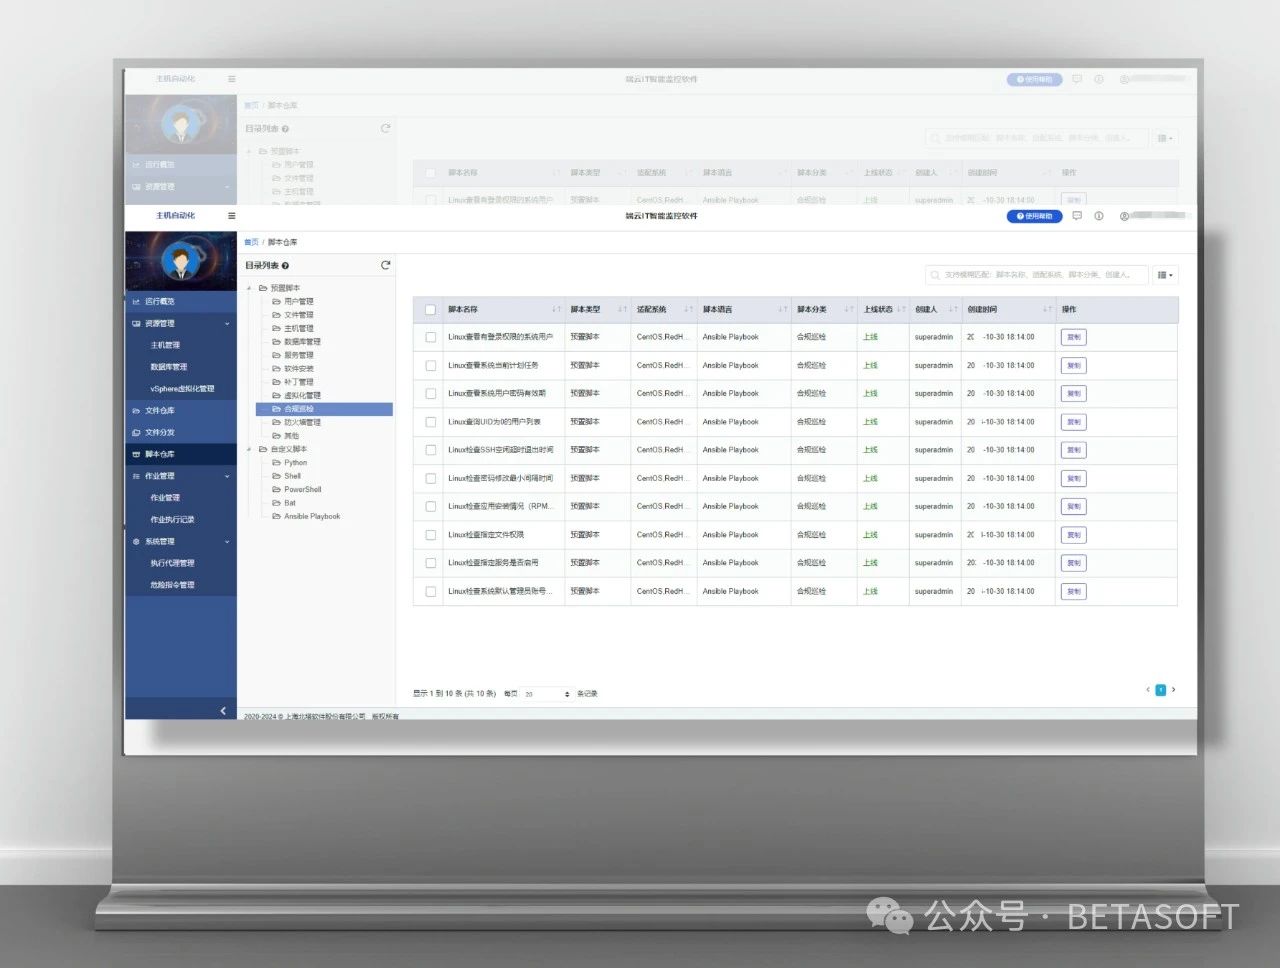Open the column display settings grid icon
Screen dimensions: 1280x968
coord(1164,275)
